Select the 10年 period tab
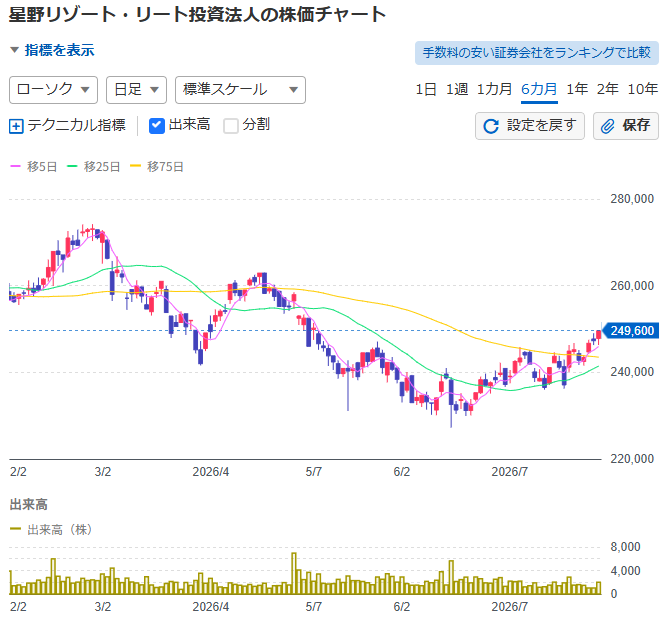This screenshot has width=668, height=619. click(642, 89)
